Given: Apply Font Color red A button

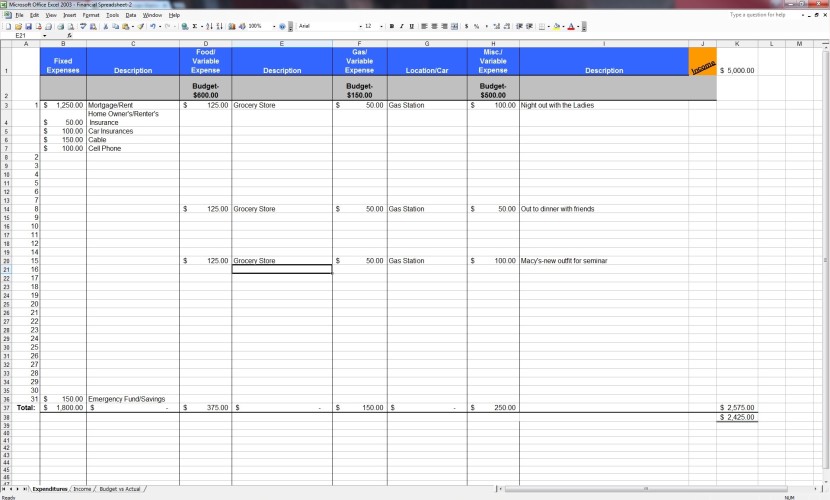Looking at the screenshot, I should (x=571, y=26).
